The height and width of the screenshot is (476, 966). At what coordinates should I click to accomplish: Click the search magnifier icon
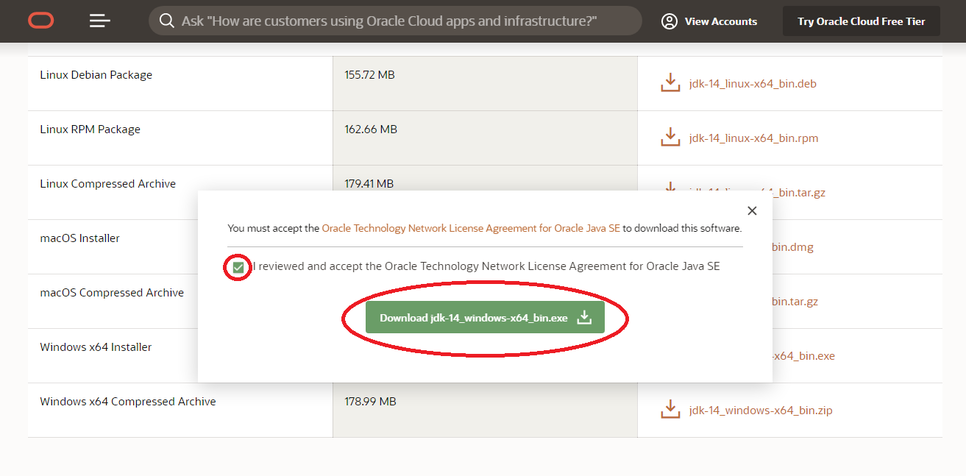click(166, 21)
